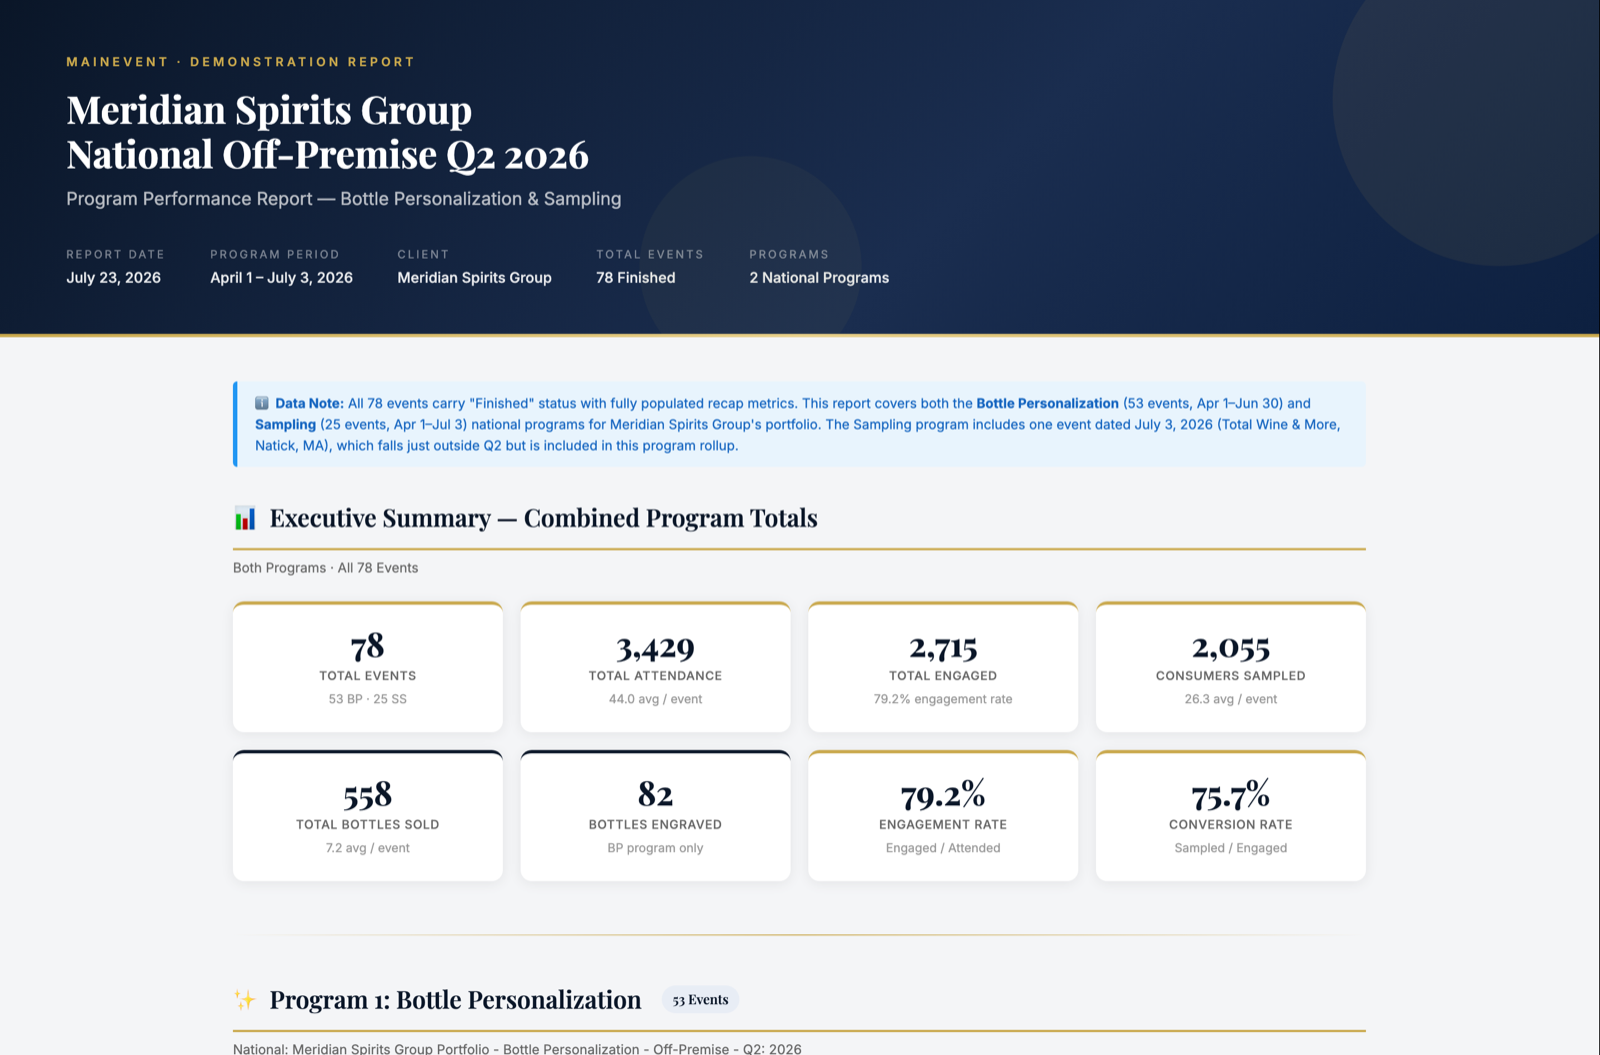Click the Consumers Sampled card showing 2,055
The height and width of the screenshot is (1055, 1600).
[1231, 667]
